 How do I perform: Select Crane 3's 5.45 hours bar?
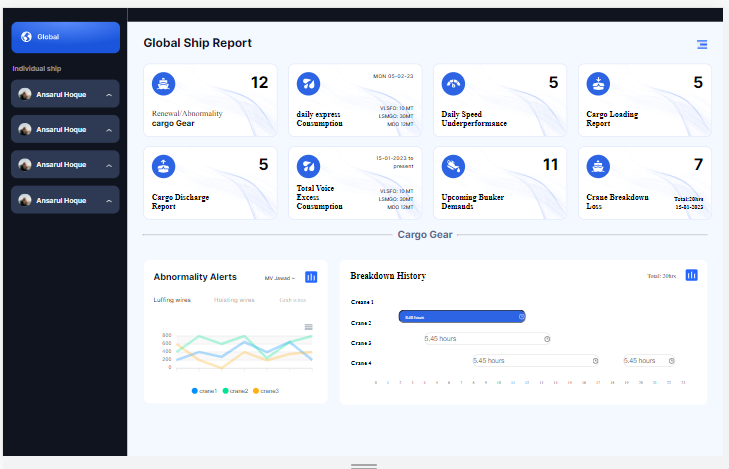point(488,339)
